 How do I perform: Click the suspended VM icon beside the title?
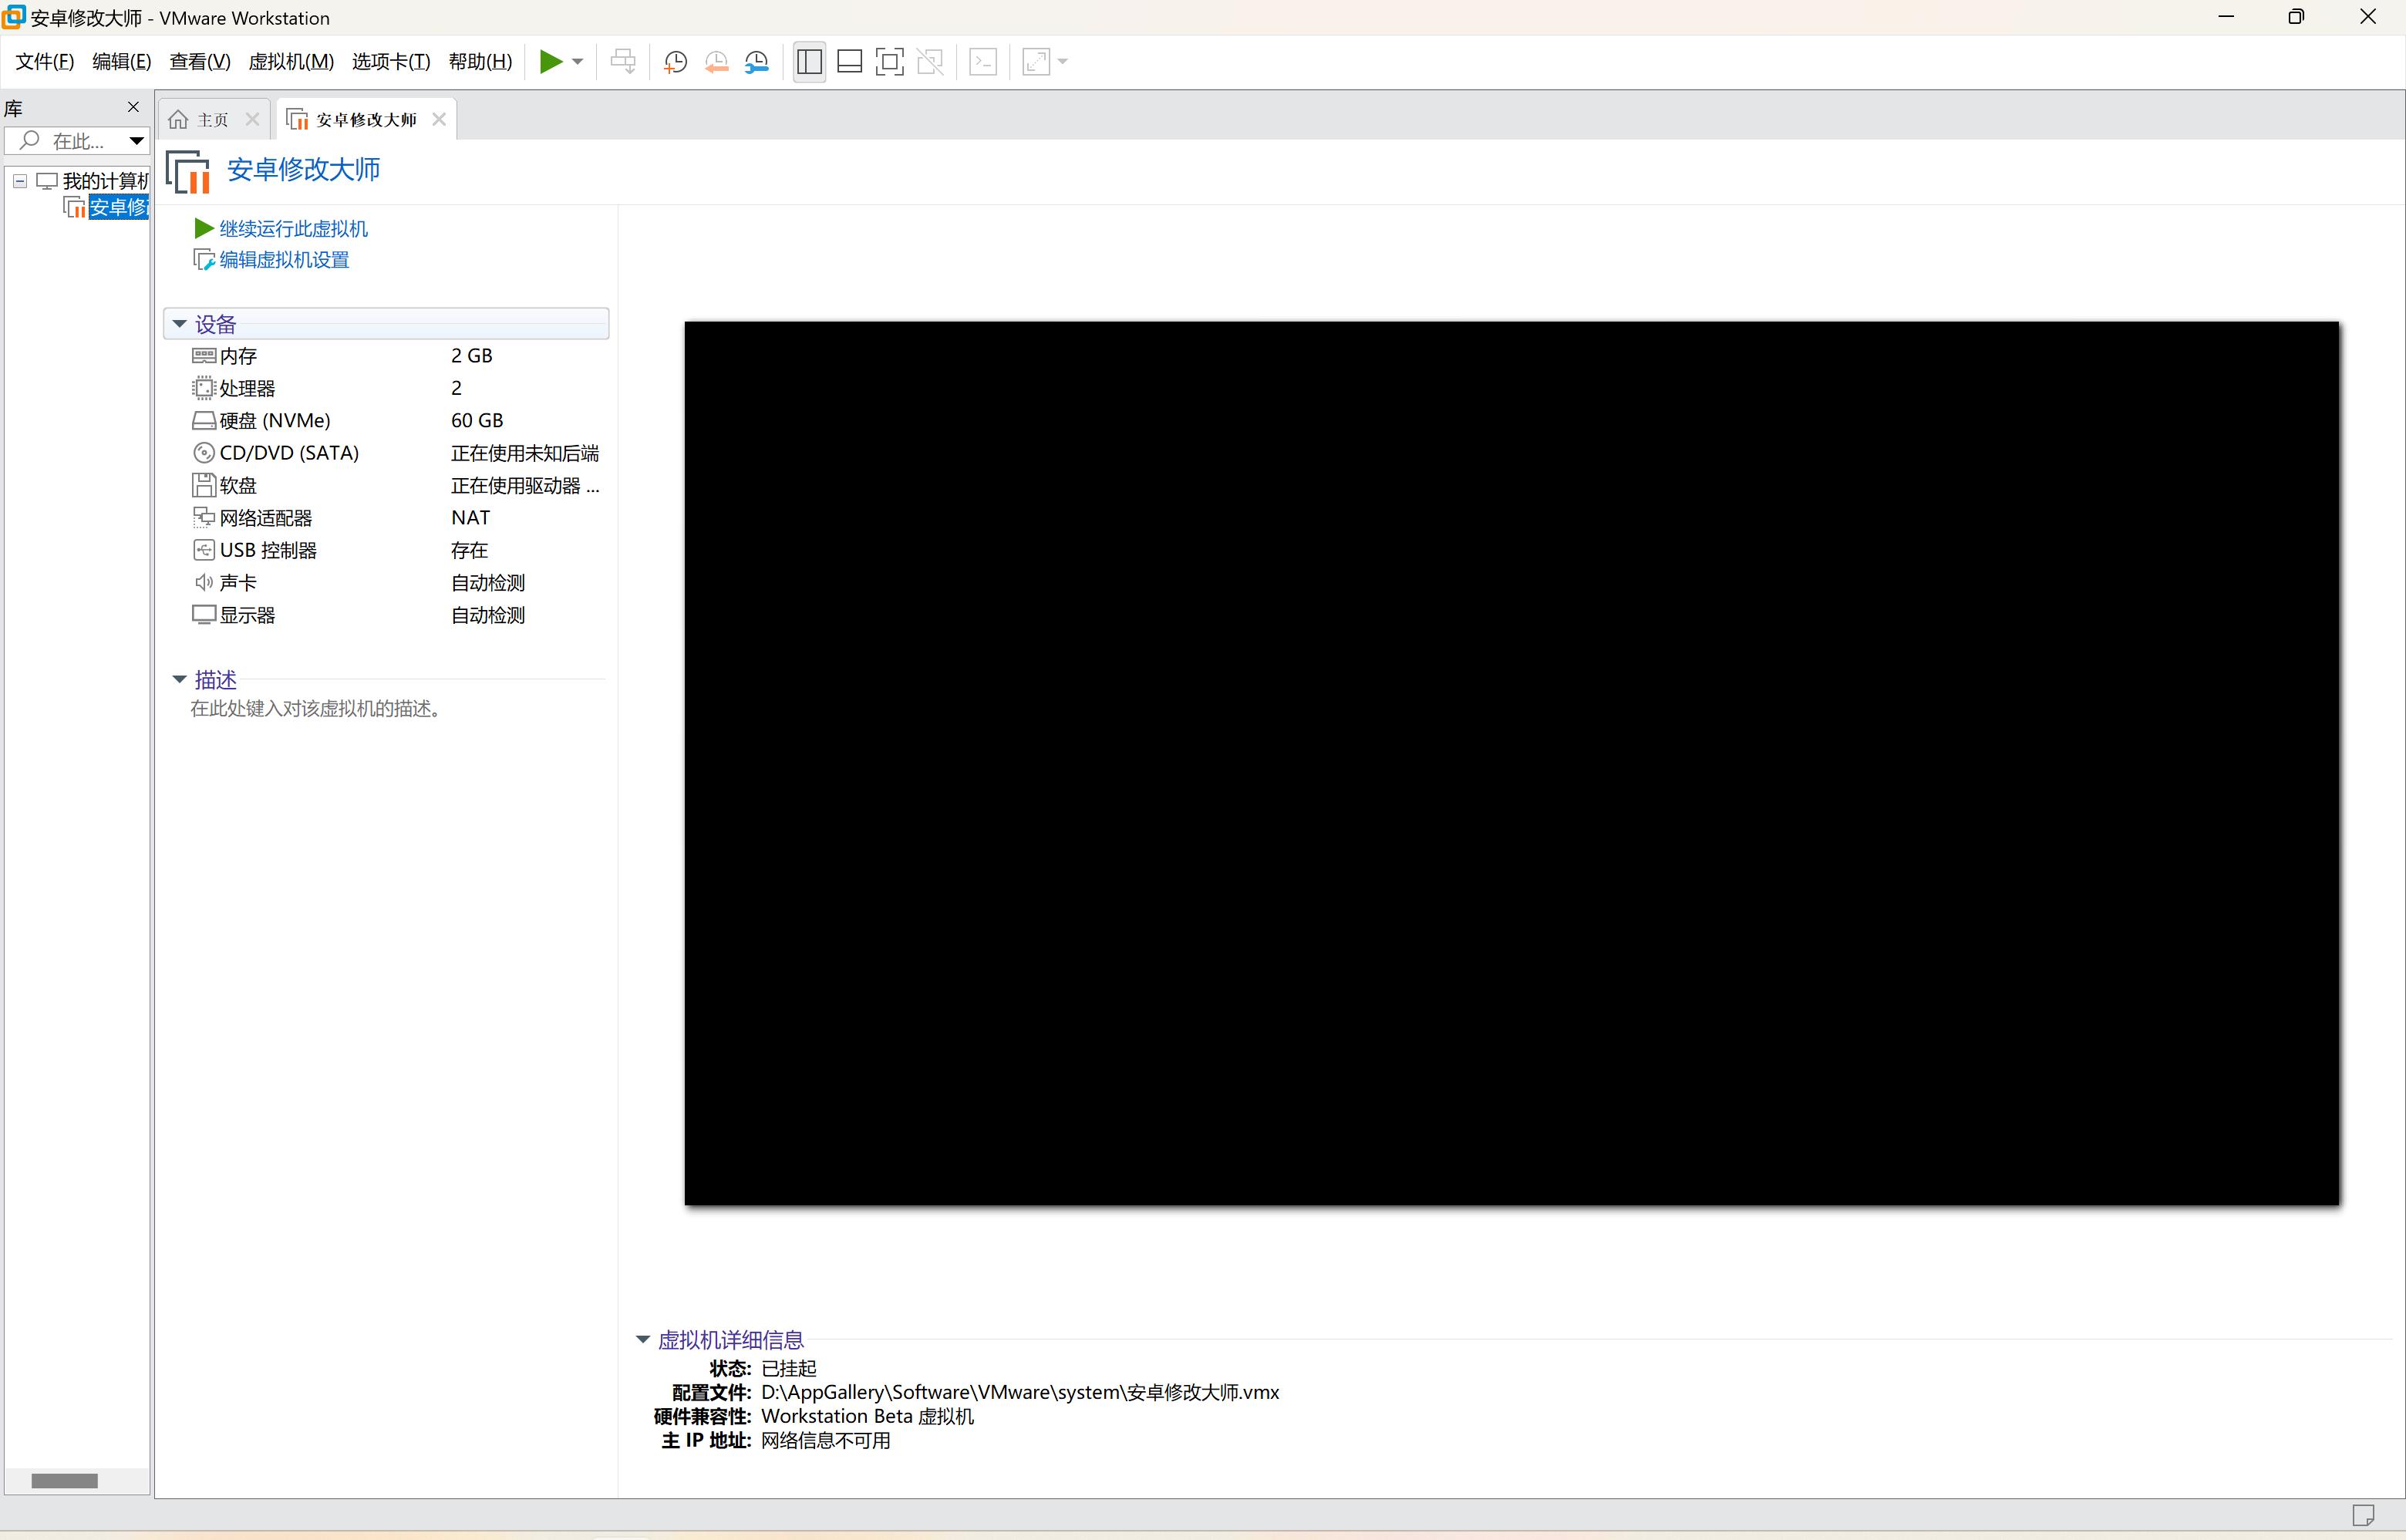coord(187,171)
